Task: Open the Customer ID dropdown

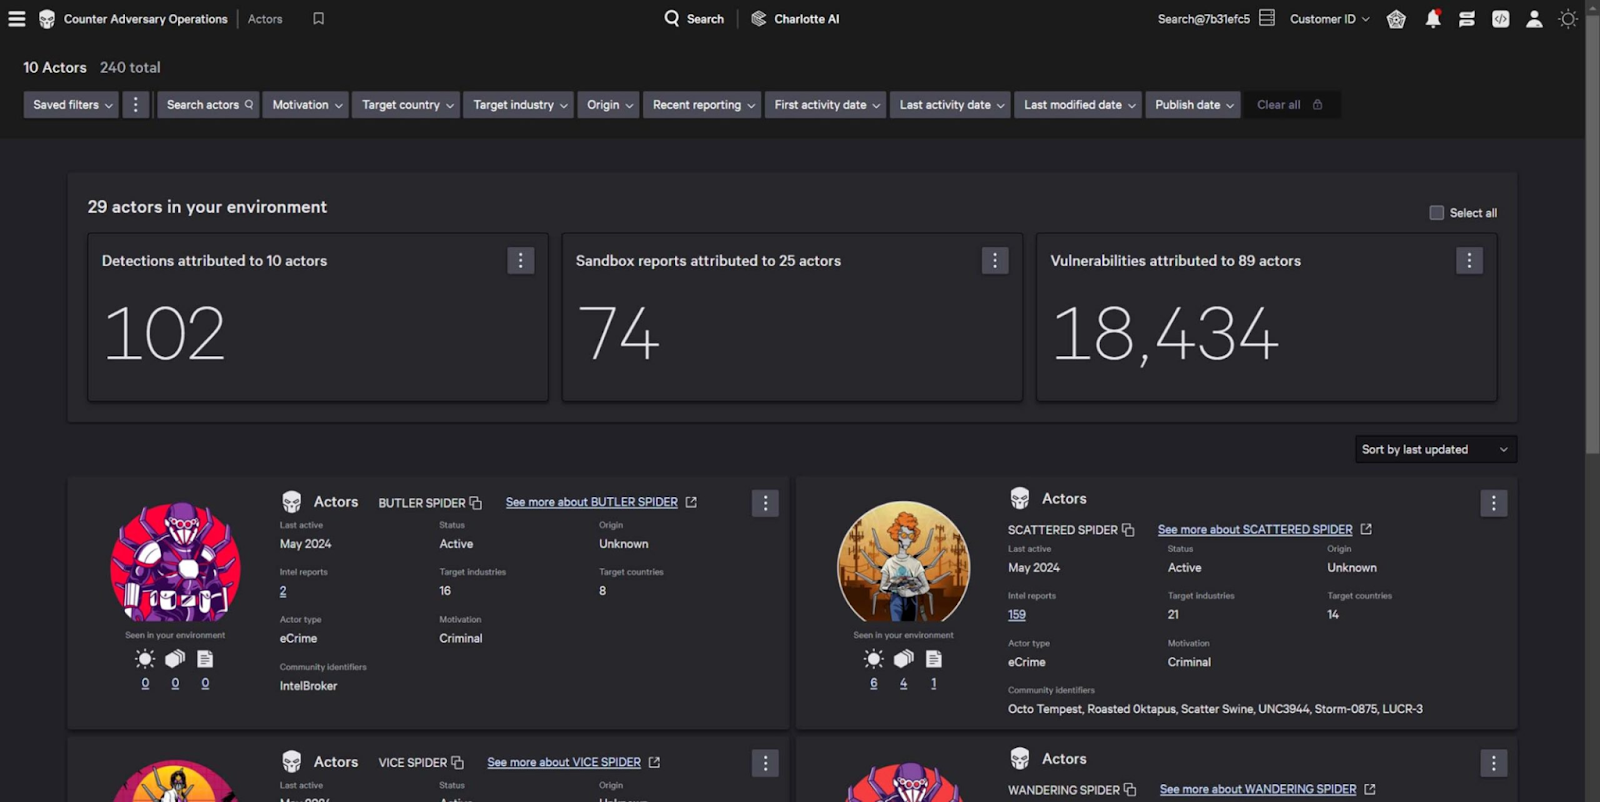Action: tap(1329, 19)
